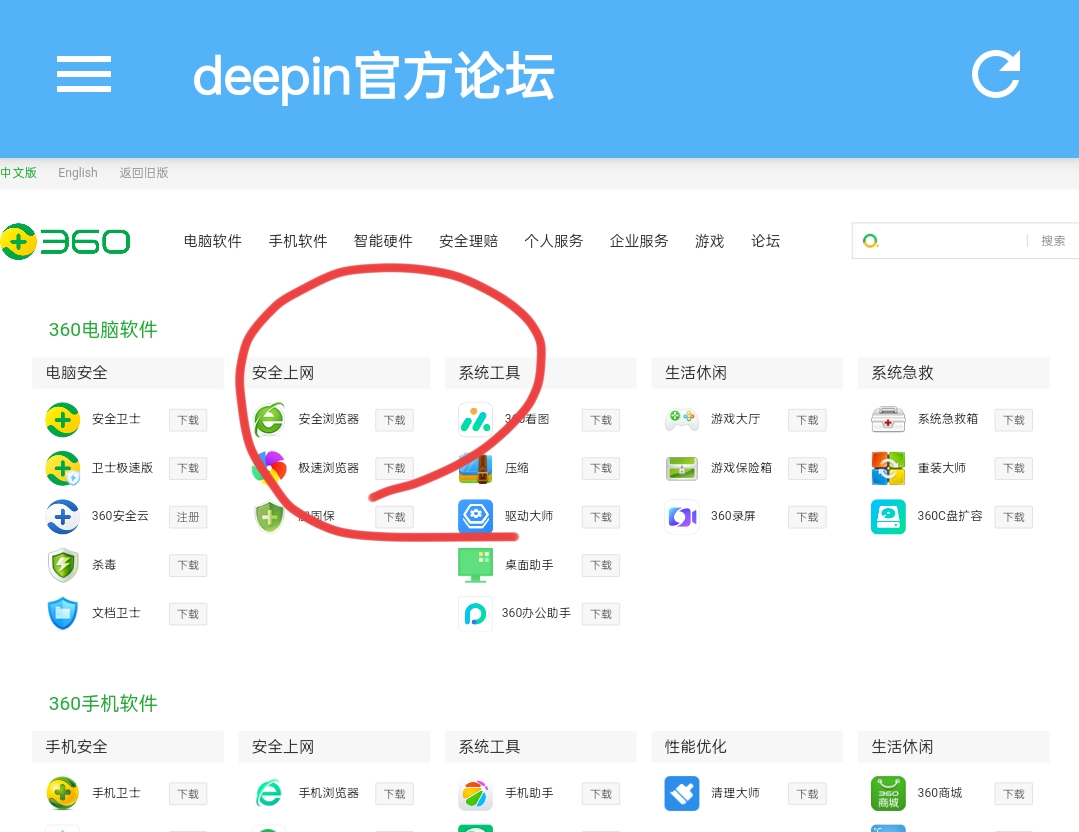Open the 手机软件 menu
Screen dimensions: 1079x832
point(298,241)
